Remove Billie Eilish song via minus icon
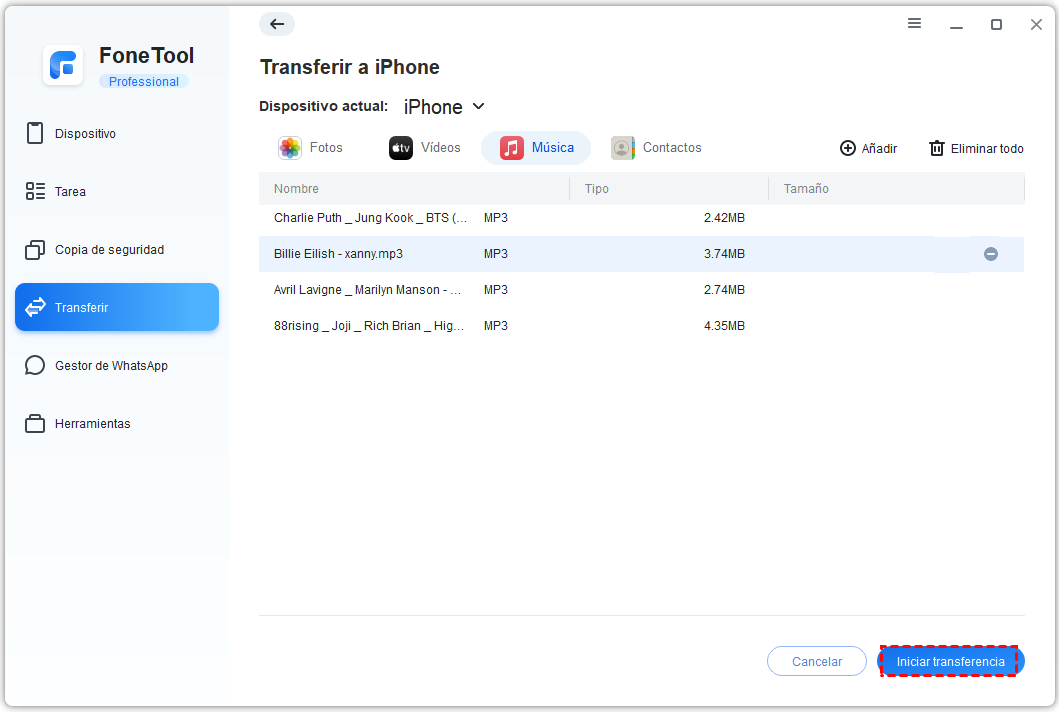The width and height of the screenshot is (1059, 712). pyautogui.click(x=990, y=254)
